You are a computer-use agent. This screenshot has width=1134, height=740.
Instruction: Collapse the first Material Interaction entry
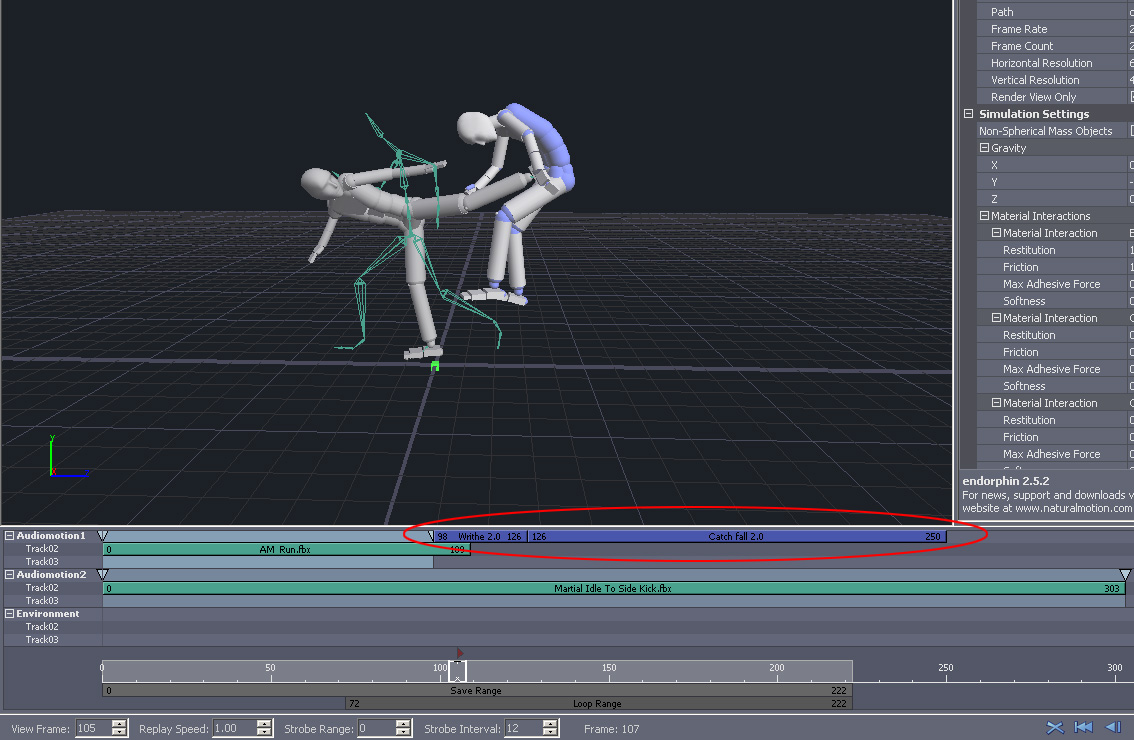[996, 233]
